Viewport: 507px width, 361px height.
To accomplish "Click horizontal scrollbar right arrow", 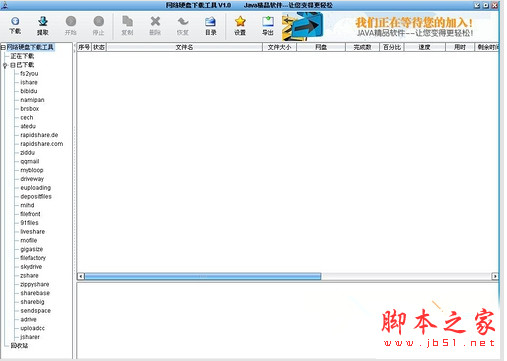I will click(495, 276).
